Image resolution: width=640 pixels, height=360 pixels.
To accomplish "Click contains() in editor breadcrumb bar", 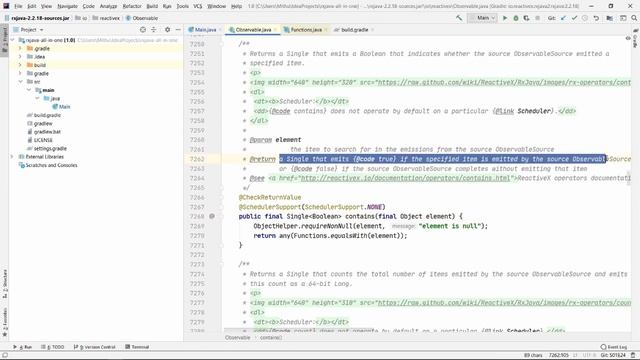I will click(271, 338).
